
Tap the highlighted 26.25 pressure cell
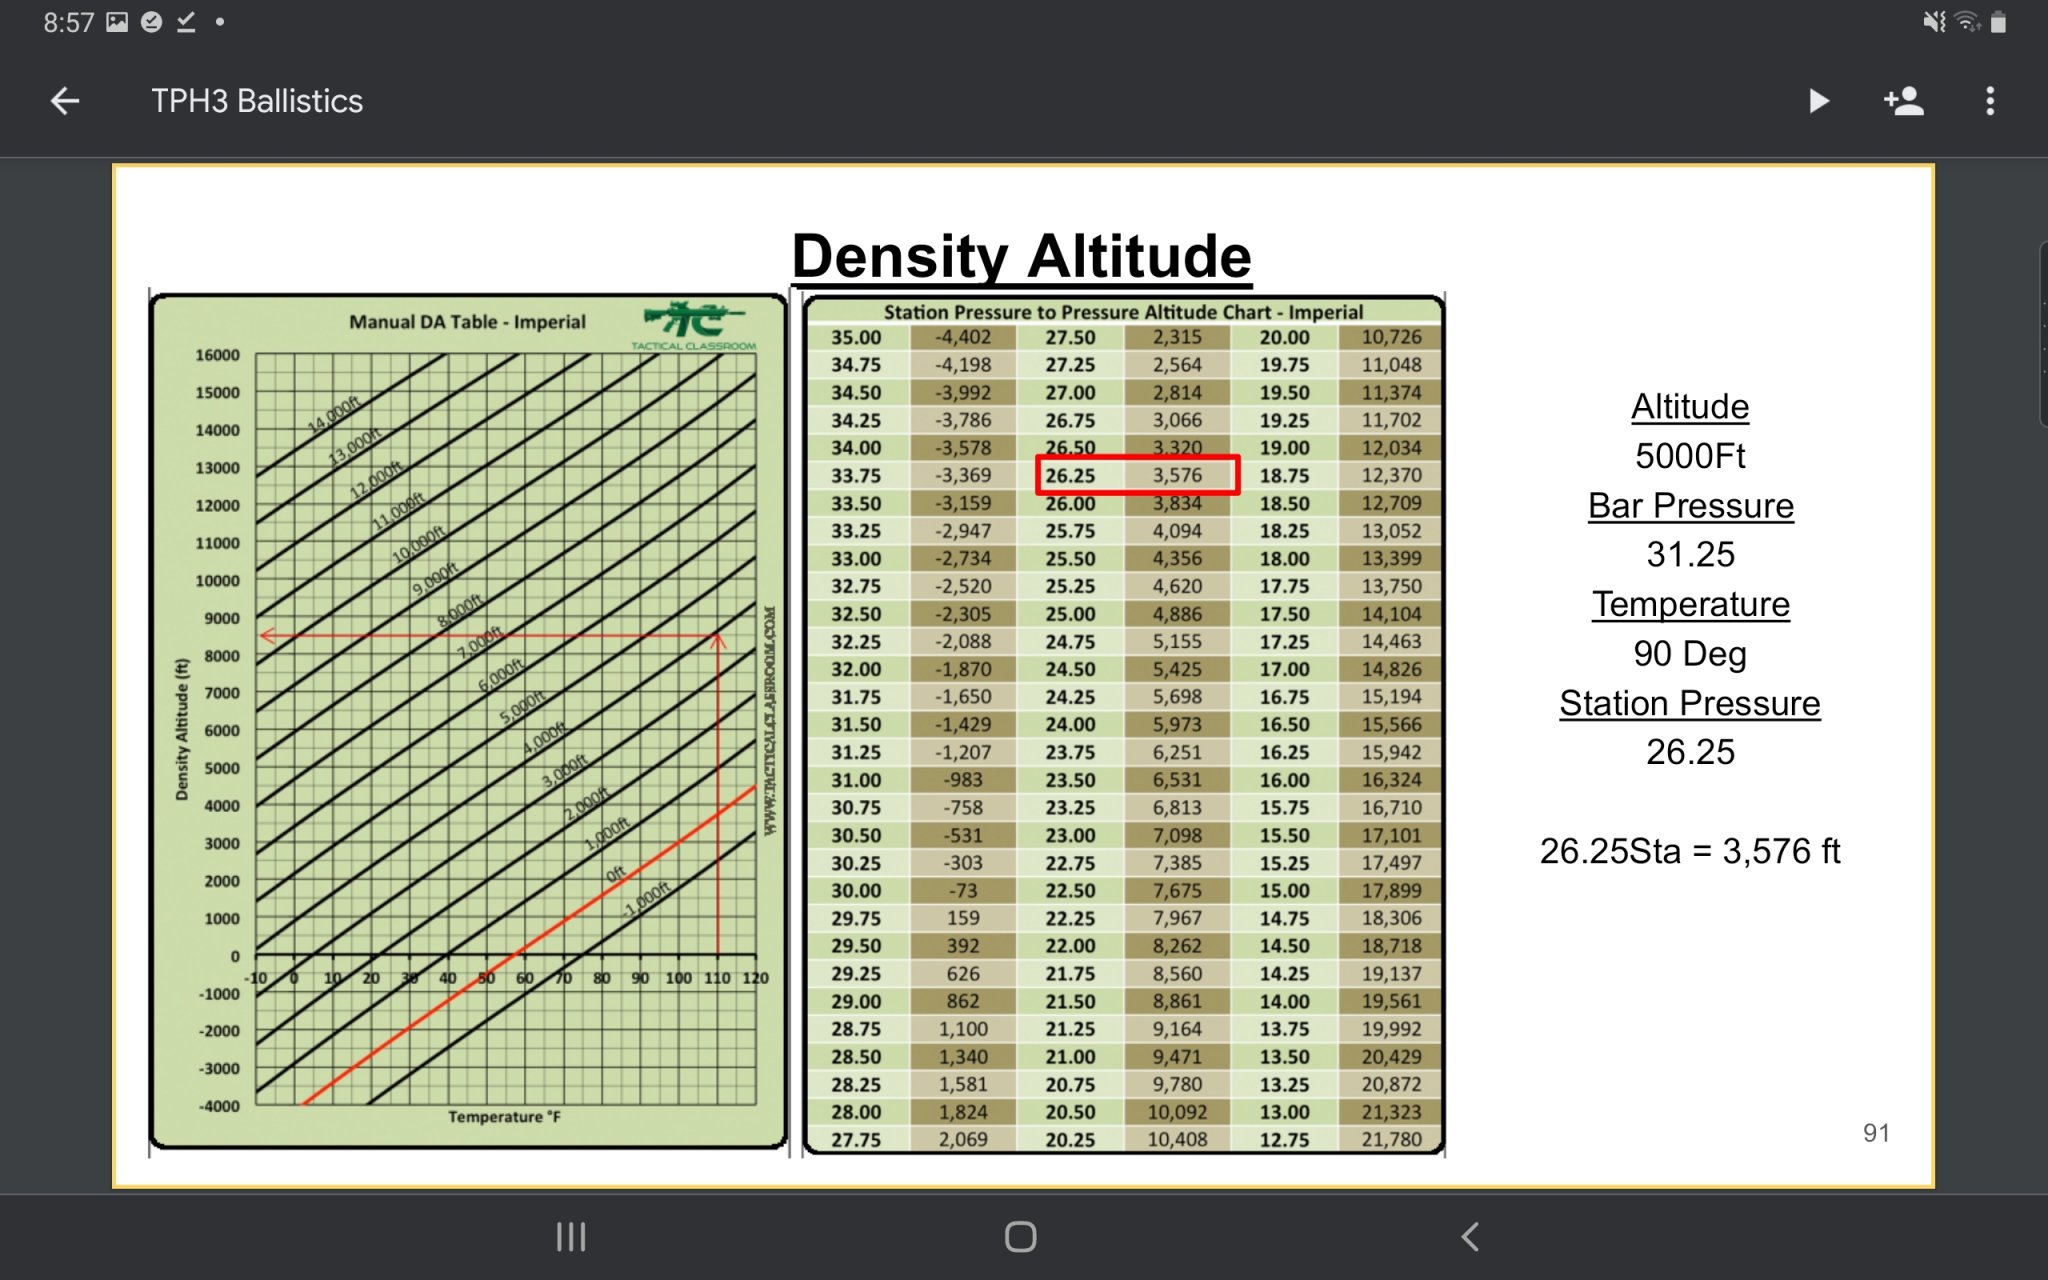tap(1071, 476)
